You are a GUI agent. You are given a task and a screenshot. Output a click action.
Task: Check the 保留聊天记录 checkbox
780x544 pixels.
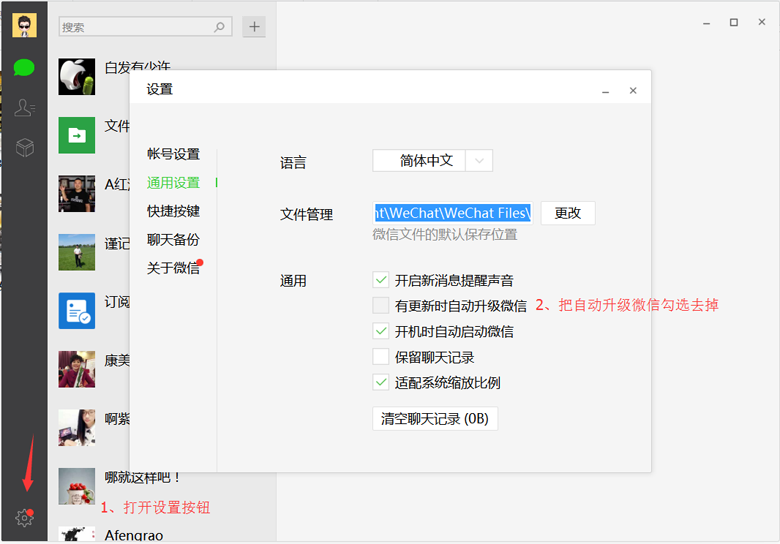tap(381, 357)
